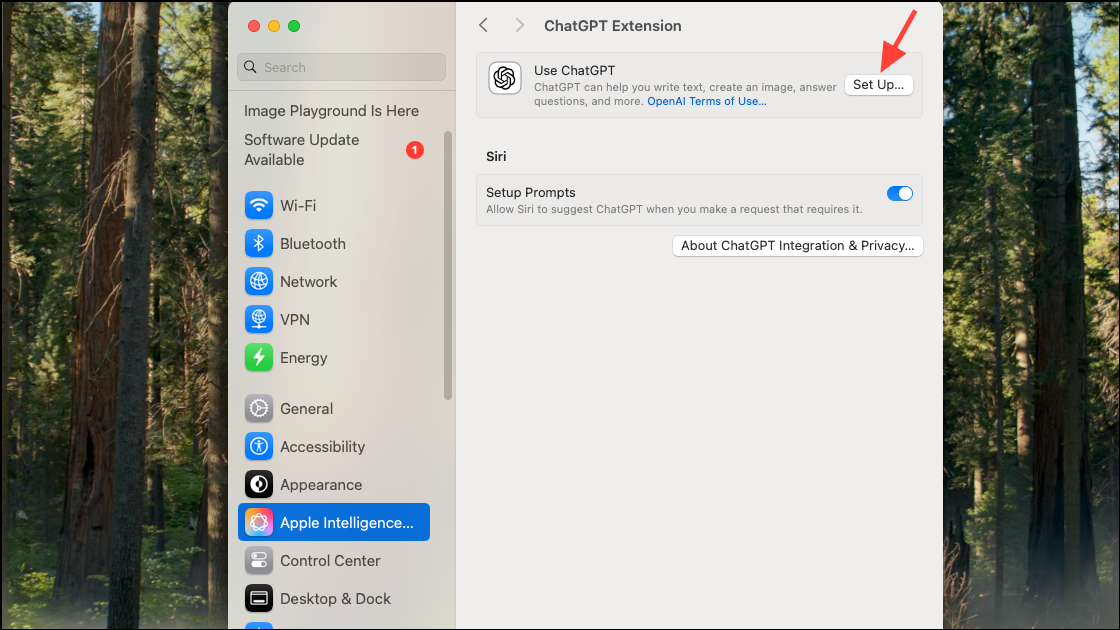Click the Bluetooth sidebar icon
The width and height of the screenshot is (1120, 630).
259,244
